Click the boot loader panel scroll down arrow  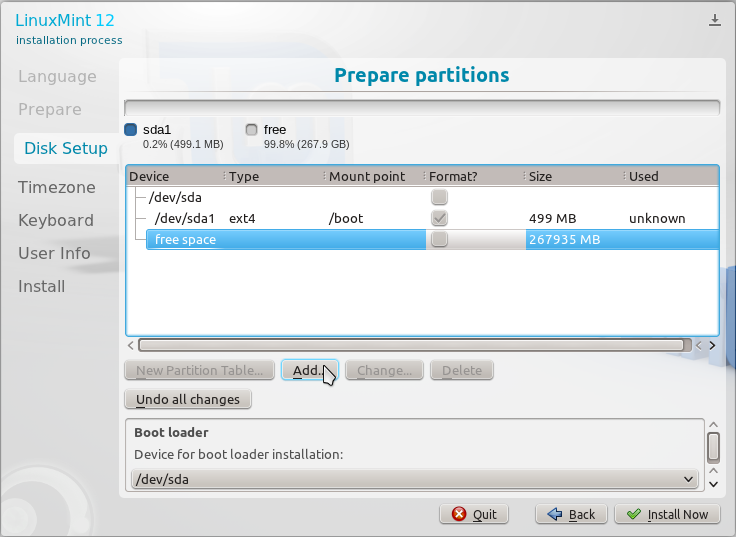[713, 481]
